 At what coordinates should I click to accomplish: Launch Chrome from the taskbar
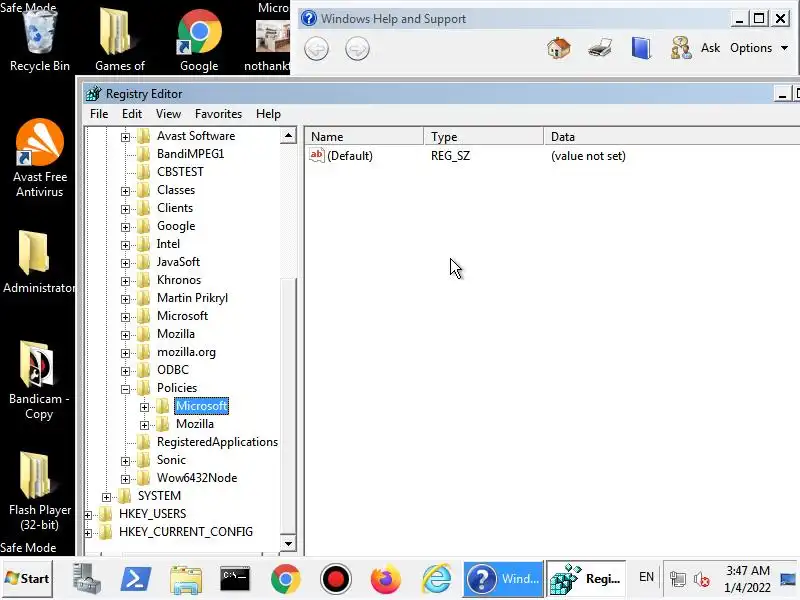pyautogui.click(x=286, y=580)
